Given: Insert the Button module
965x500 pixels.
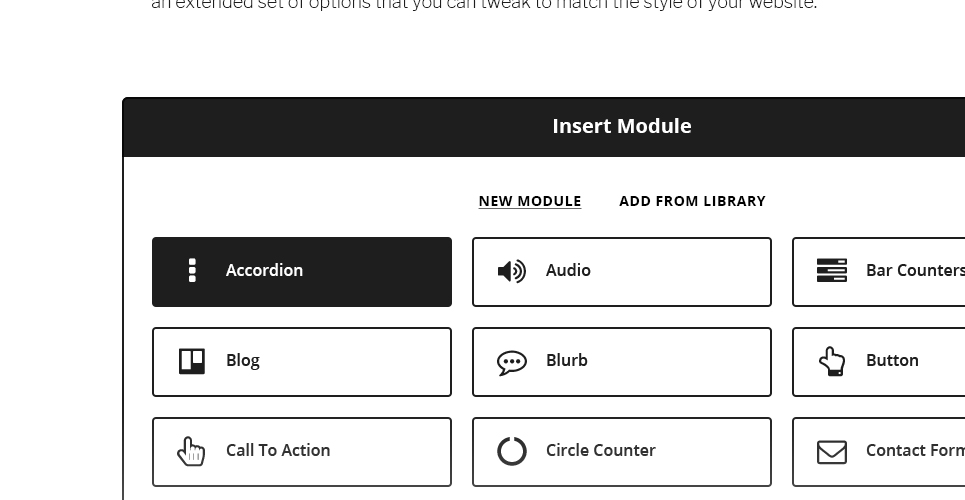Looking at the screenshot, I should coord(878,362).
